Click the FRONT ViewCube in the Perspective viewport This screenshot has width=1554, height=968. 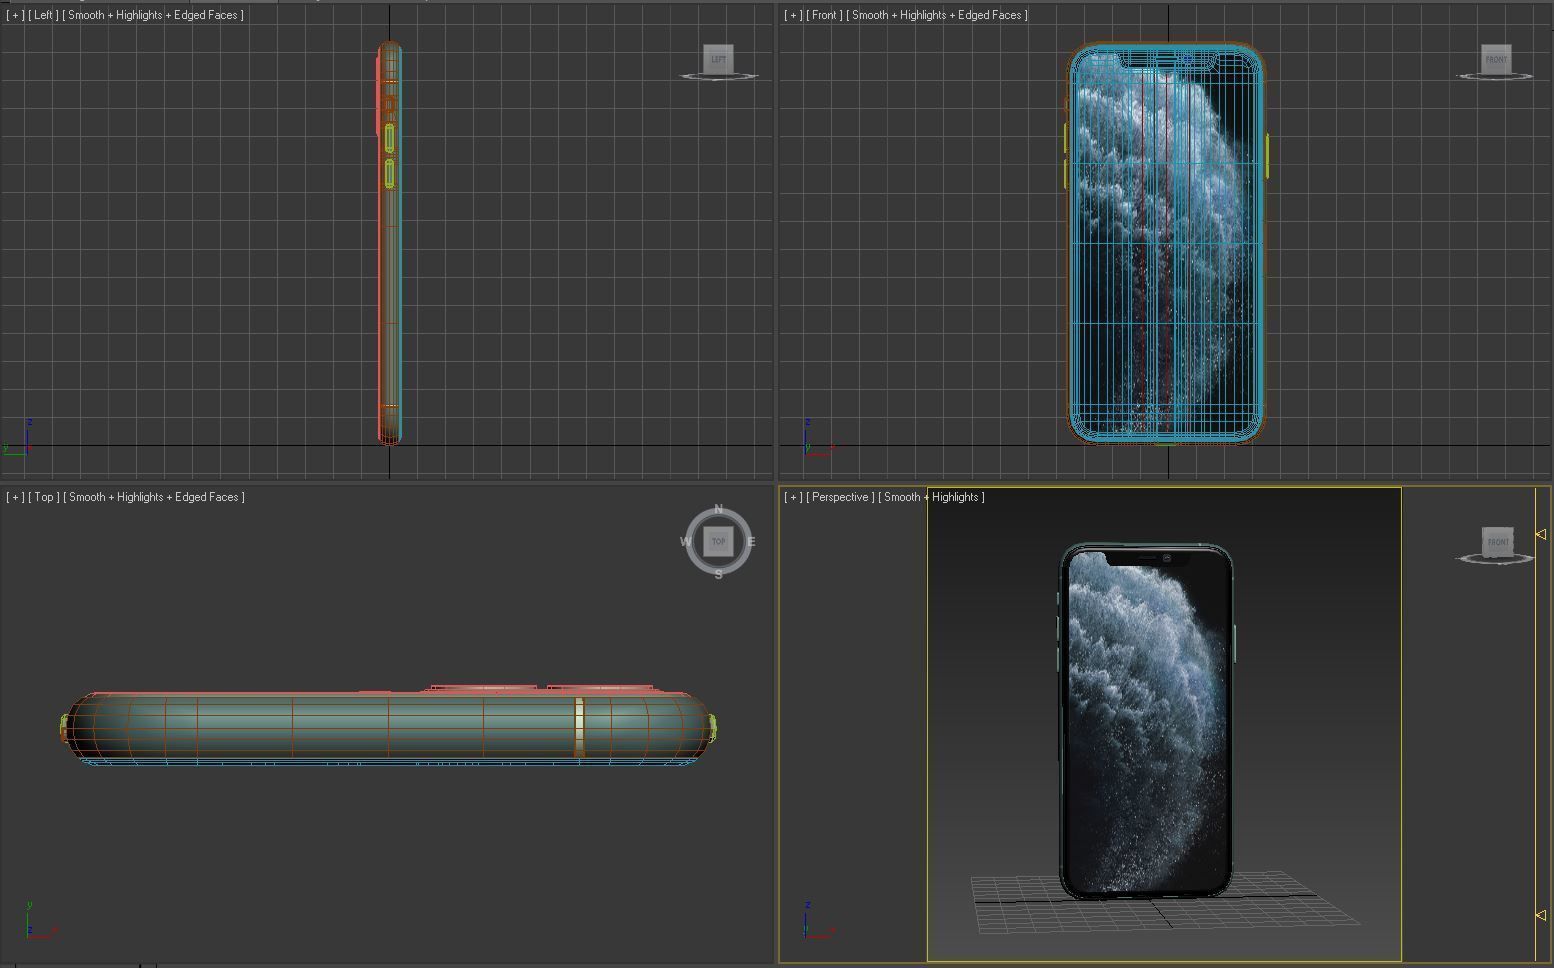pos(1497,542)
